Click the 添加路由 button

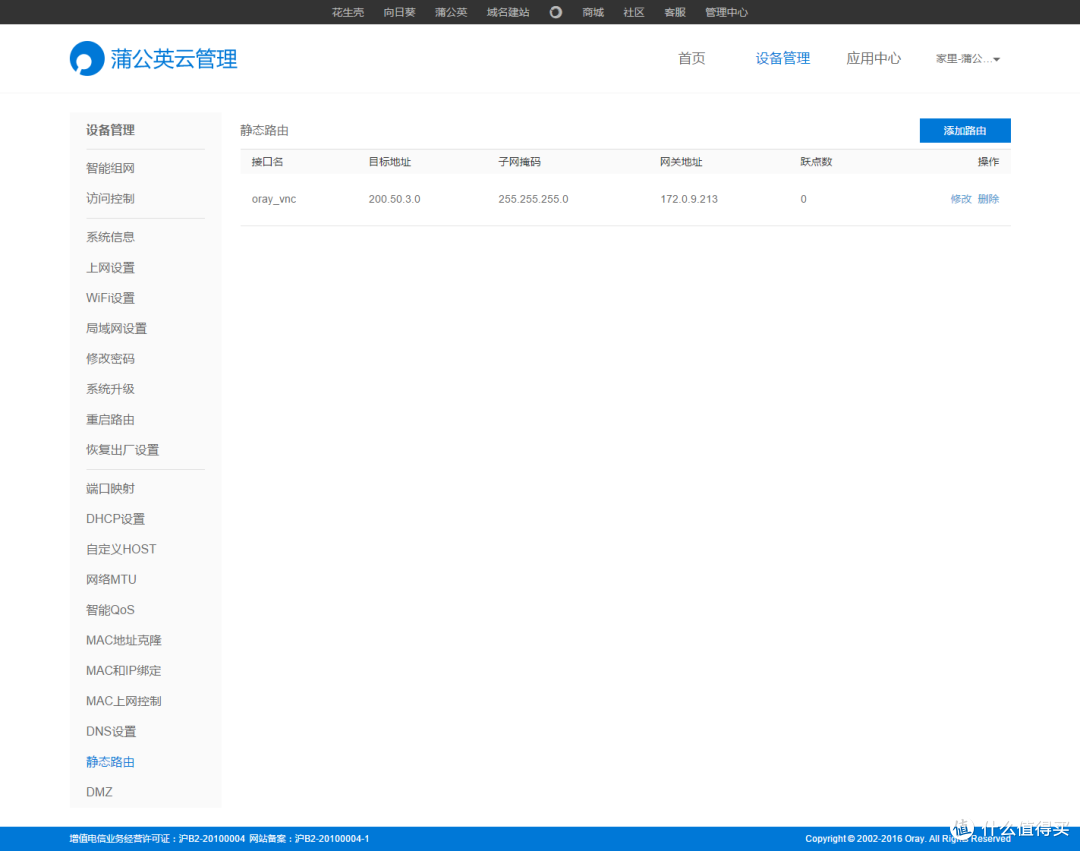tap(965, 130)
